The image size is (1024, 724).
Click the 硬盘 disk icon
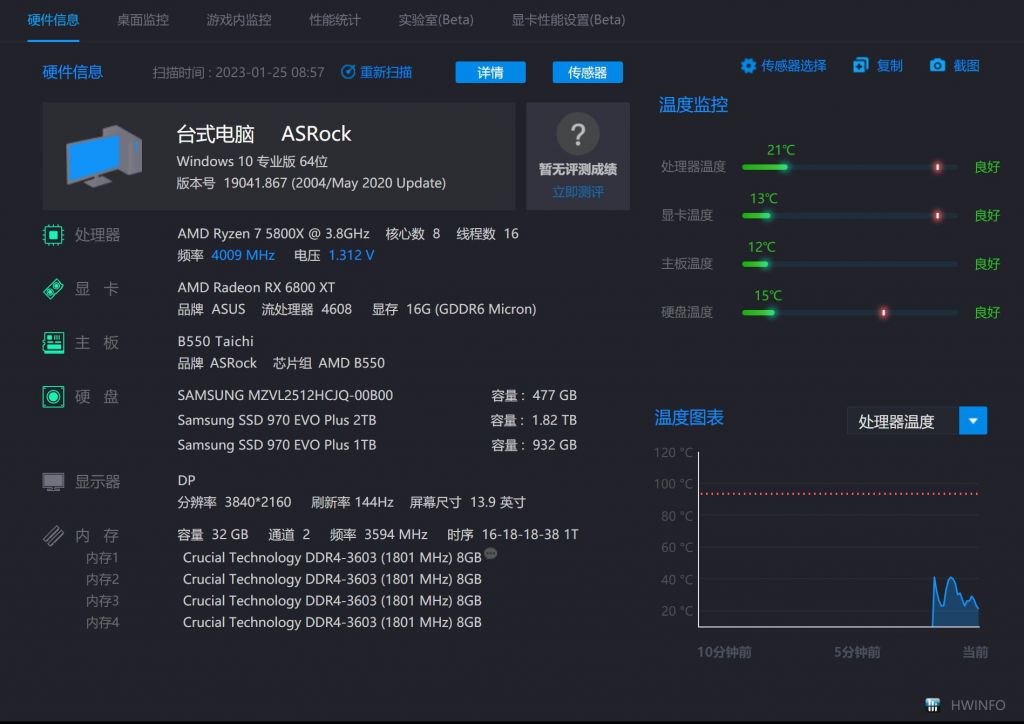click(x=54, y=396)
